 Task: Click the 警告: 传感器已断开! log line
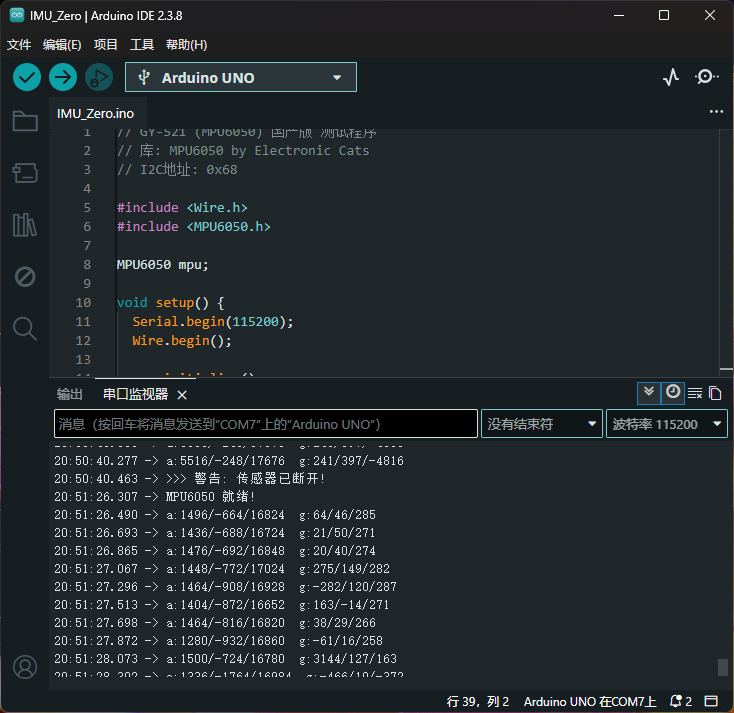tap(190, 478)
